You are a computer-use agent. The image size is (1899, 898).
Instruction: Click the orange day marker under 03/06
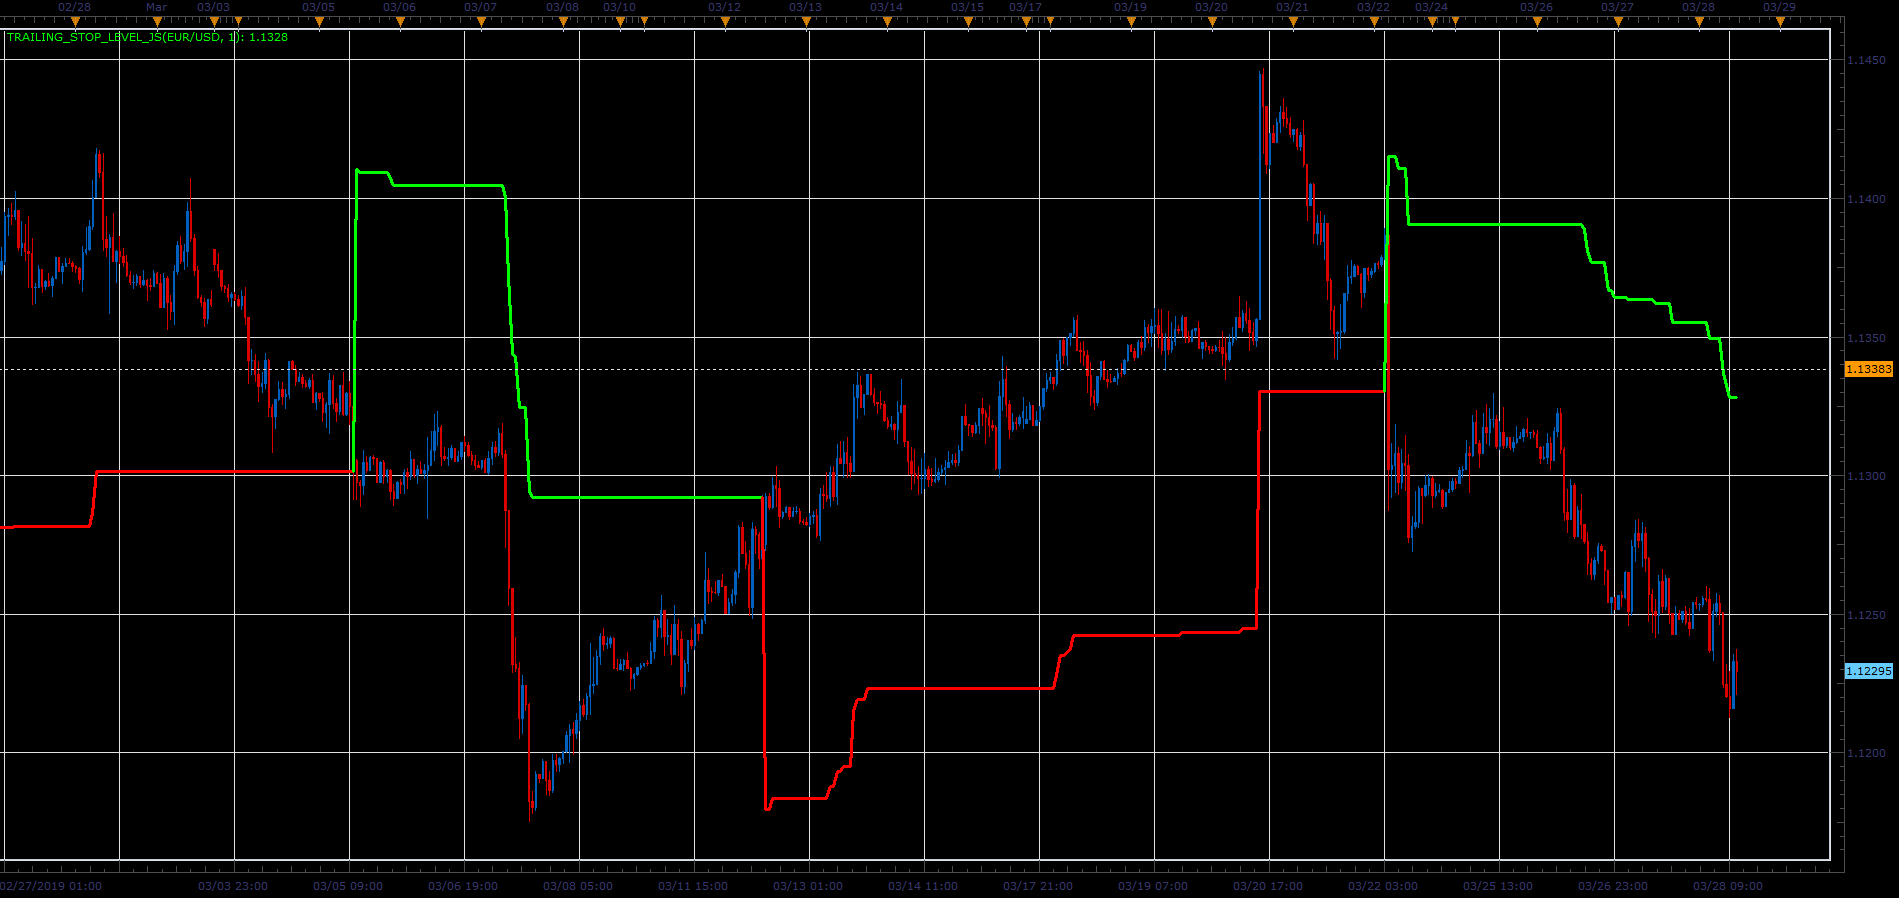point(400,21)
